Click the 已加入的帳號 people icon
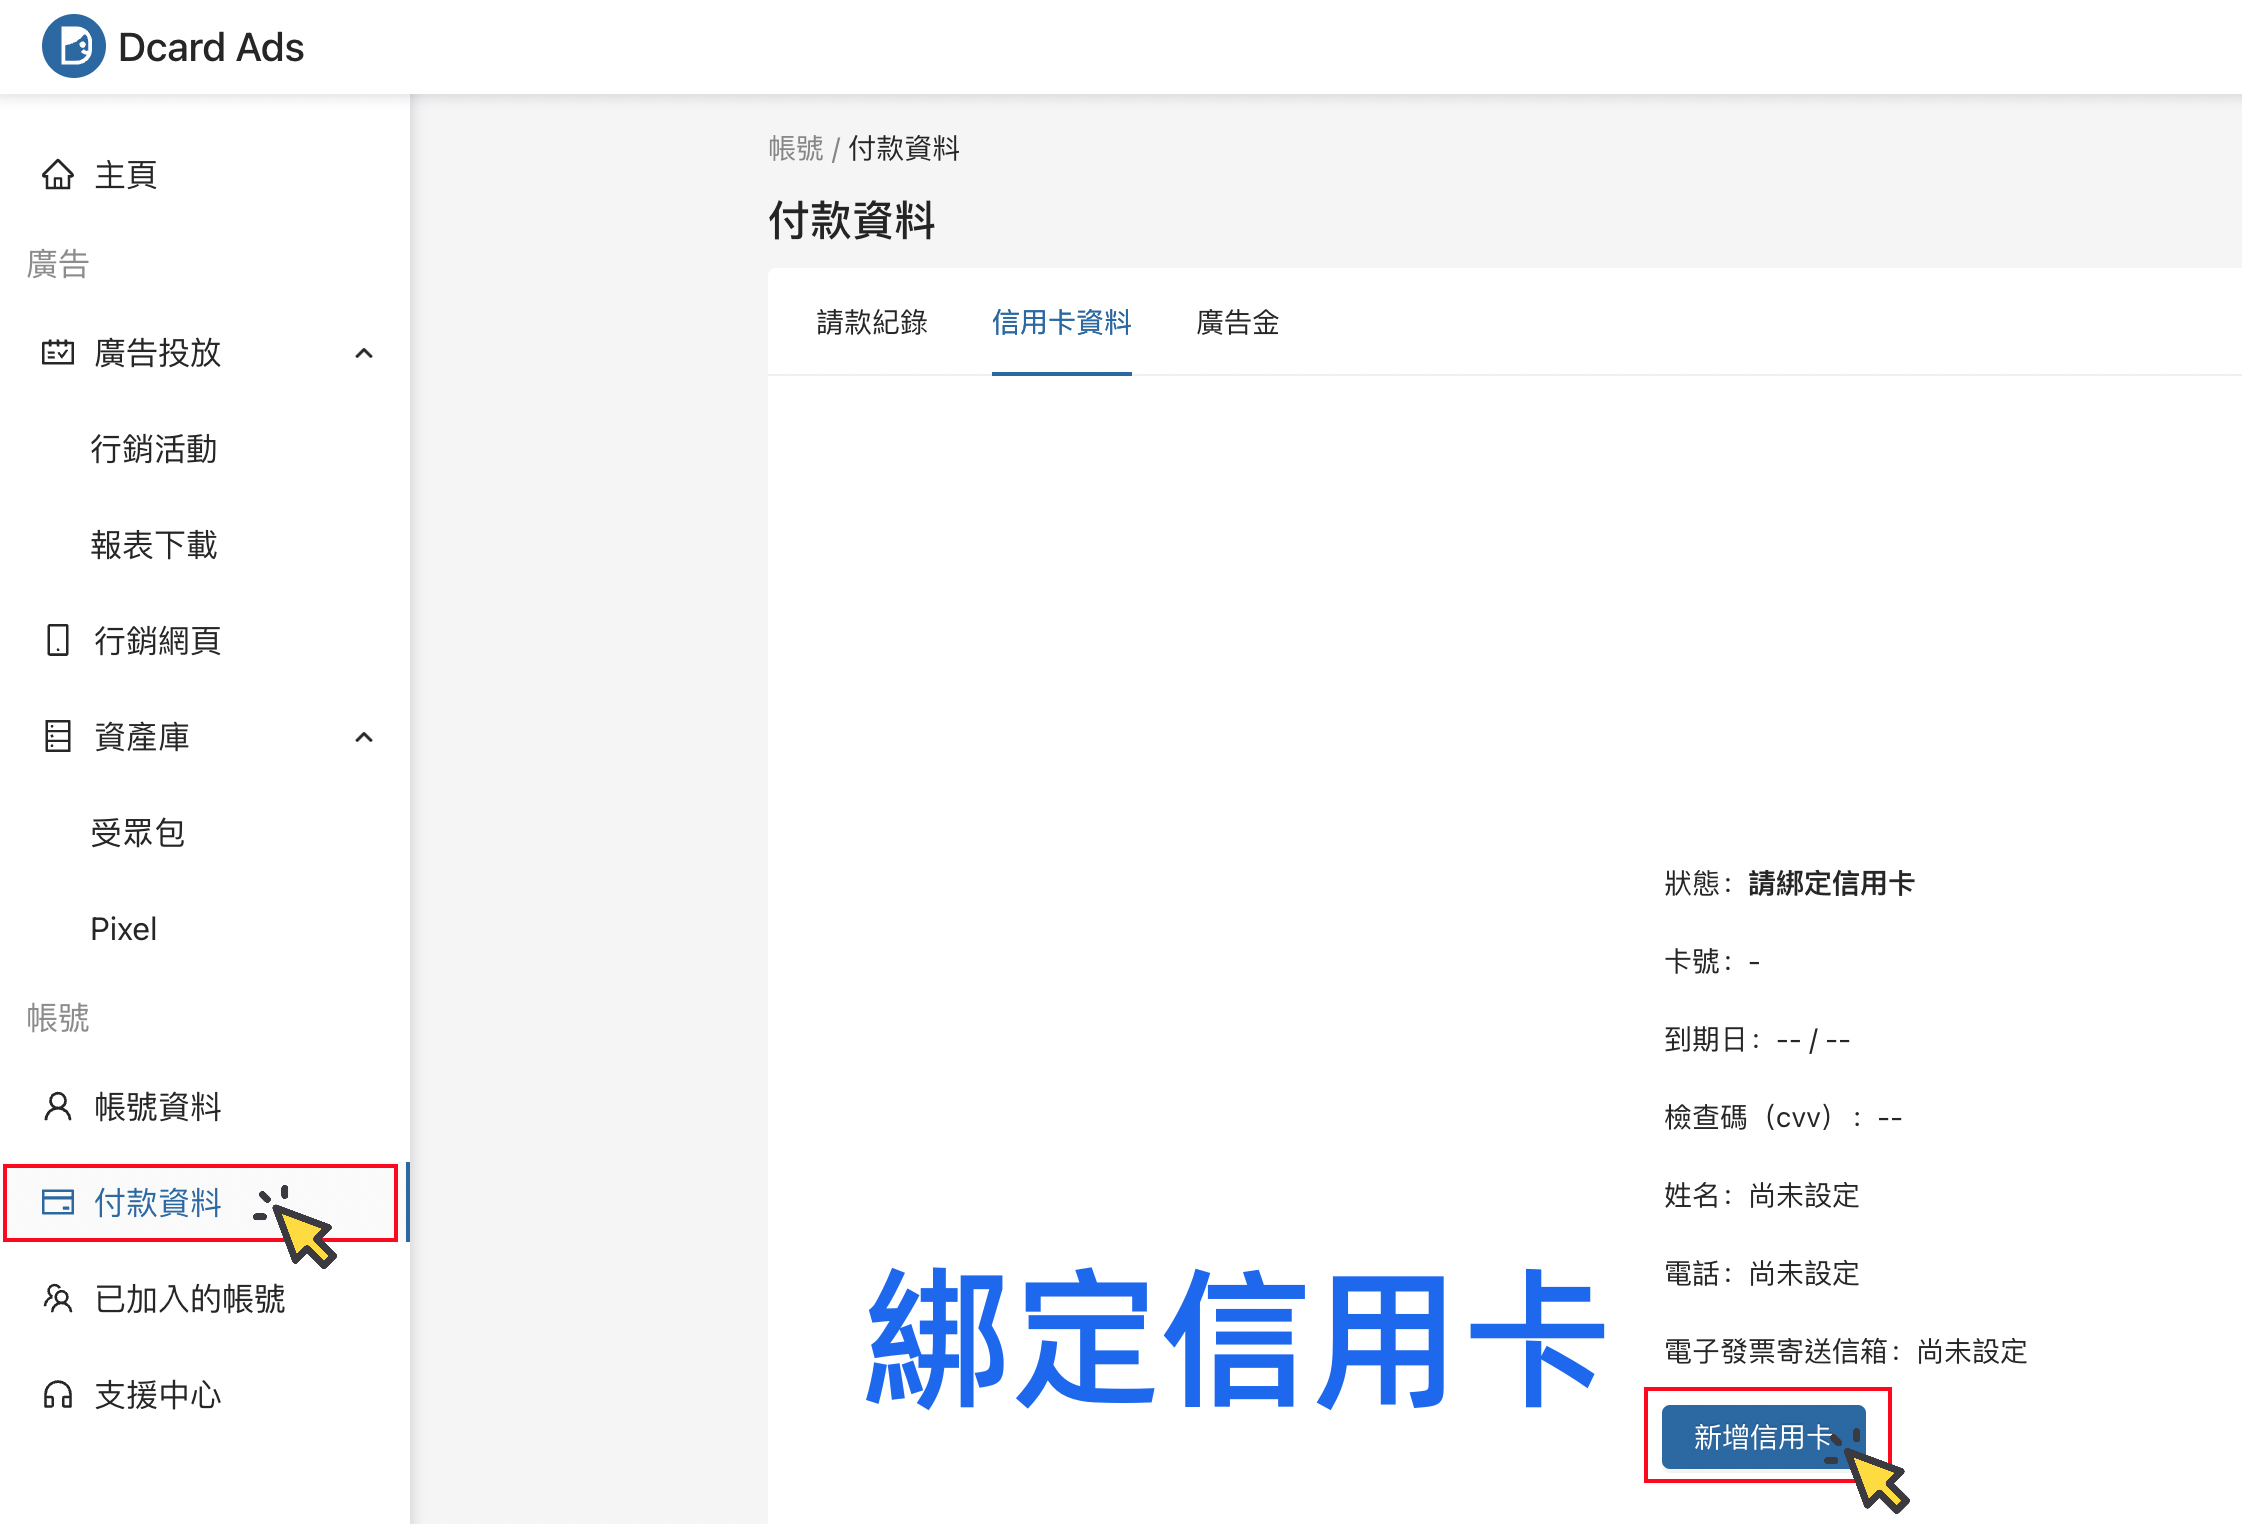 tap(58, 1299)
